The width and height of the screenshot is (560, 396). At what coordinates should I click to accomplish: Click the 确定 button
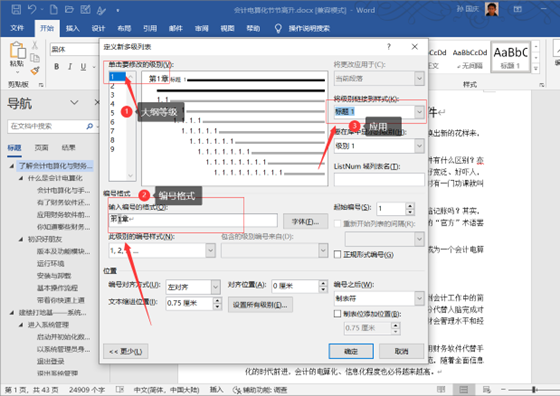coord(351,351)
